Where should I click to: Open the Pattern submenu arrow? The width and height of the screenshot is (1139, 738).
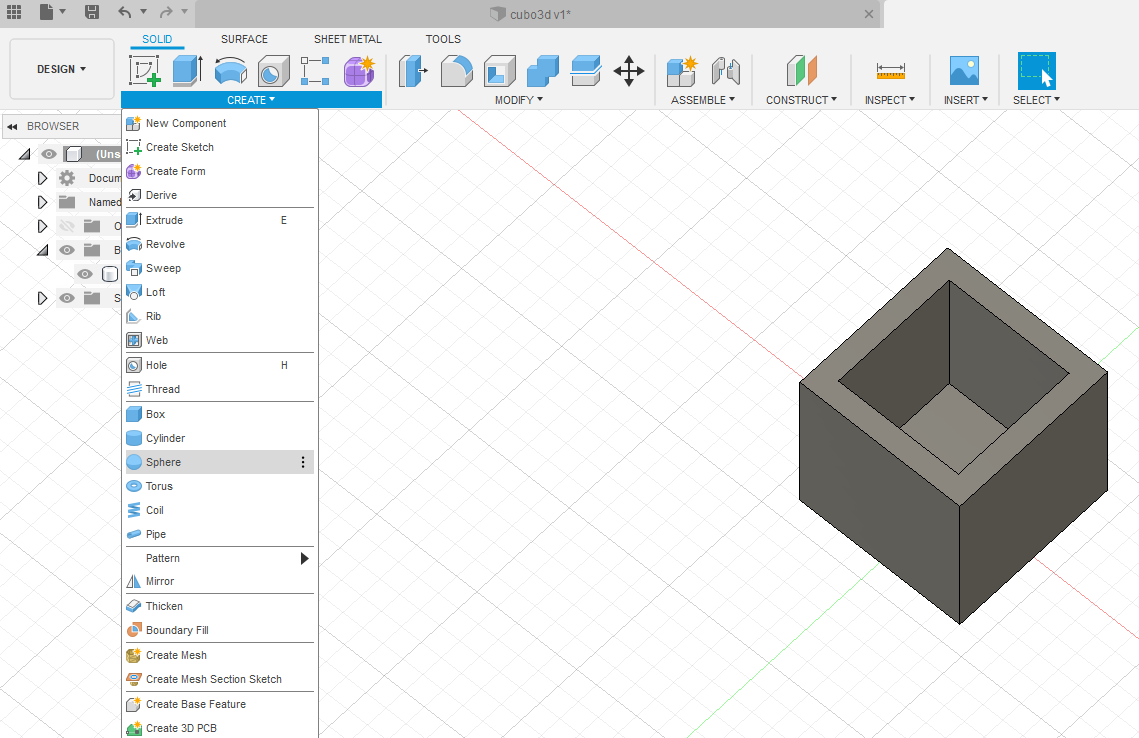[x=305, y=558]
